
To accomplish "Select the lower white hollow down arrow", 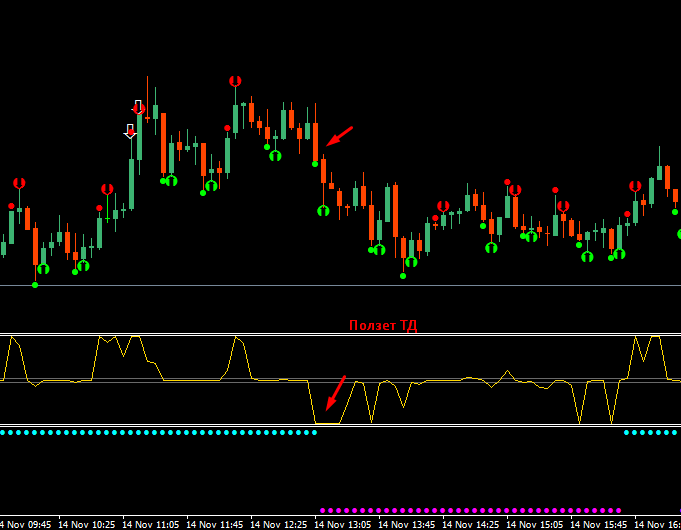I will pos(130,131).
